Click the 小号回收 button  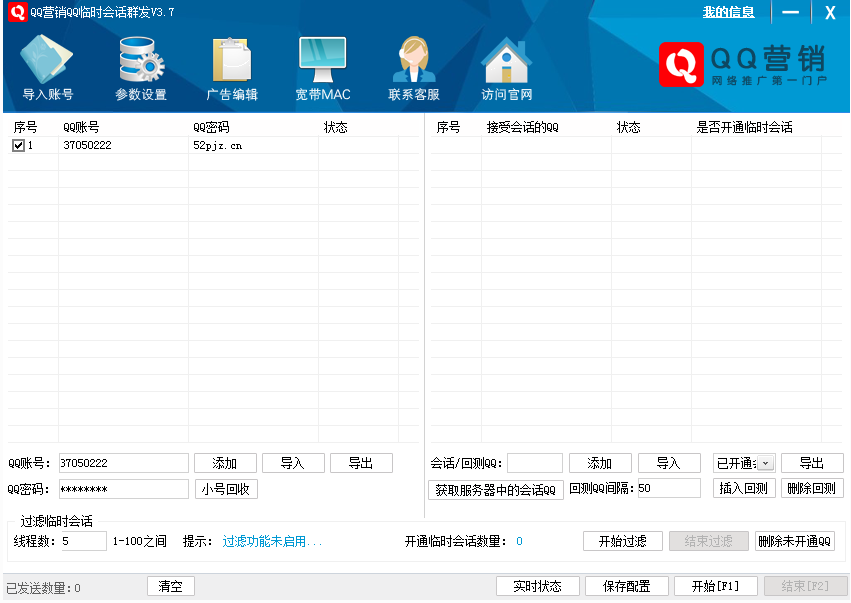click(226, 489)
